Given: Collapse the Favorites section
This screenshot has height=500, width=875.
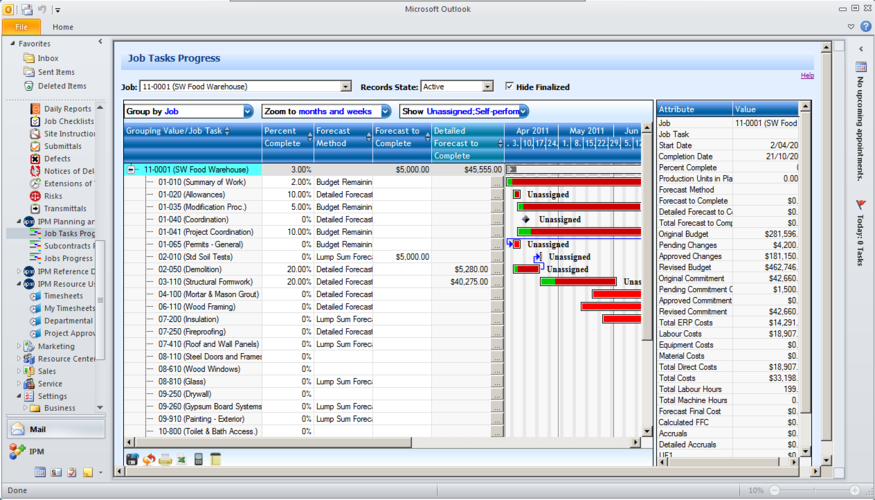Looking at the screenshot, I should pyautogui.click(x=13, y=44).
